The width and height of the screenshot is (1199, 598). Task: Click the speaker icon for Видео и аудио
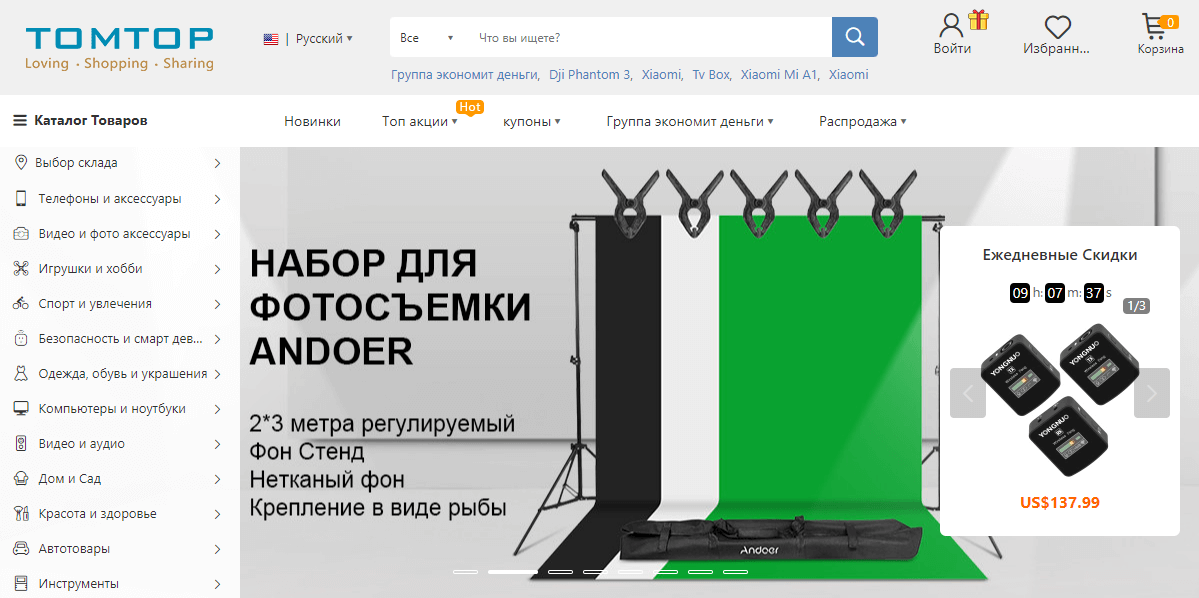click(21, 444)
